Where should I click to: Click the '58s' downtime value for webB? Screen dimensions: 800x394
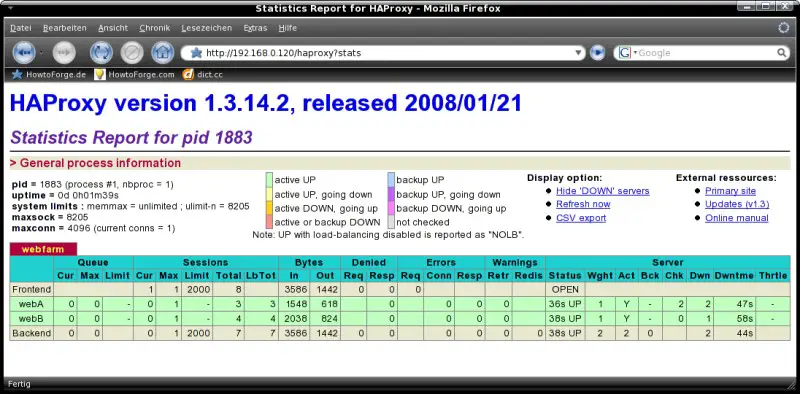(734, 318)
